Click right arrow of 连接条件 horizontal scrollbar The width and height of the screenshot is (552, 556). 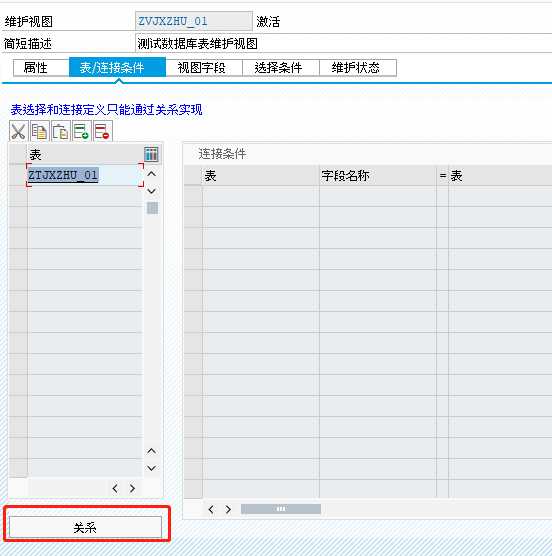pyautogui.click(x=228, y=510)
